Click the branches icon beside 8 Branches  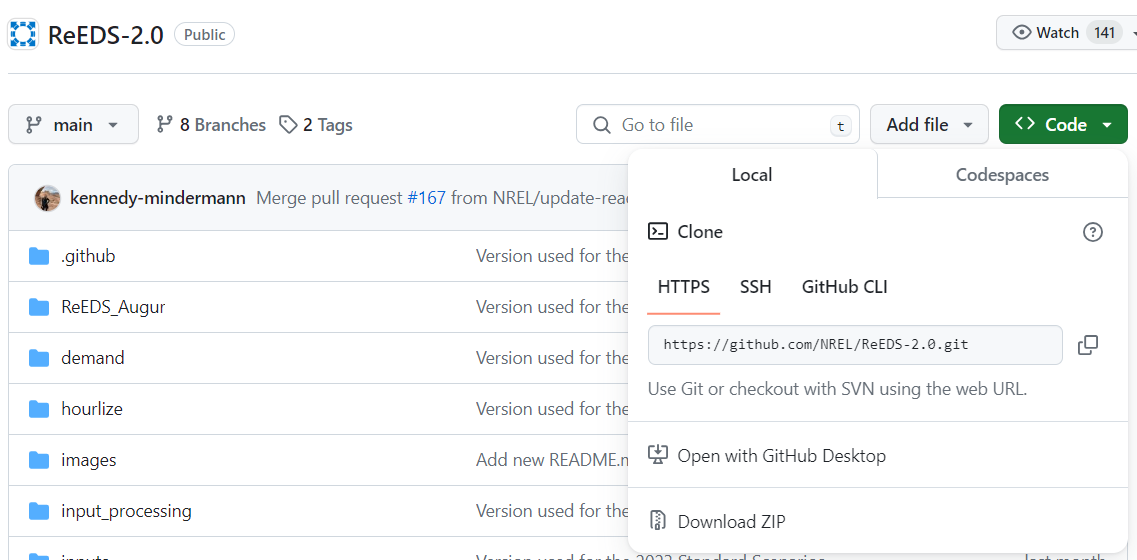click(165, 125)
